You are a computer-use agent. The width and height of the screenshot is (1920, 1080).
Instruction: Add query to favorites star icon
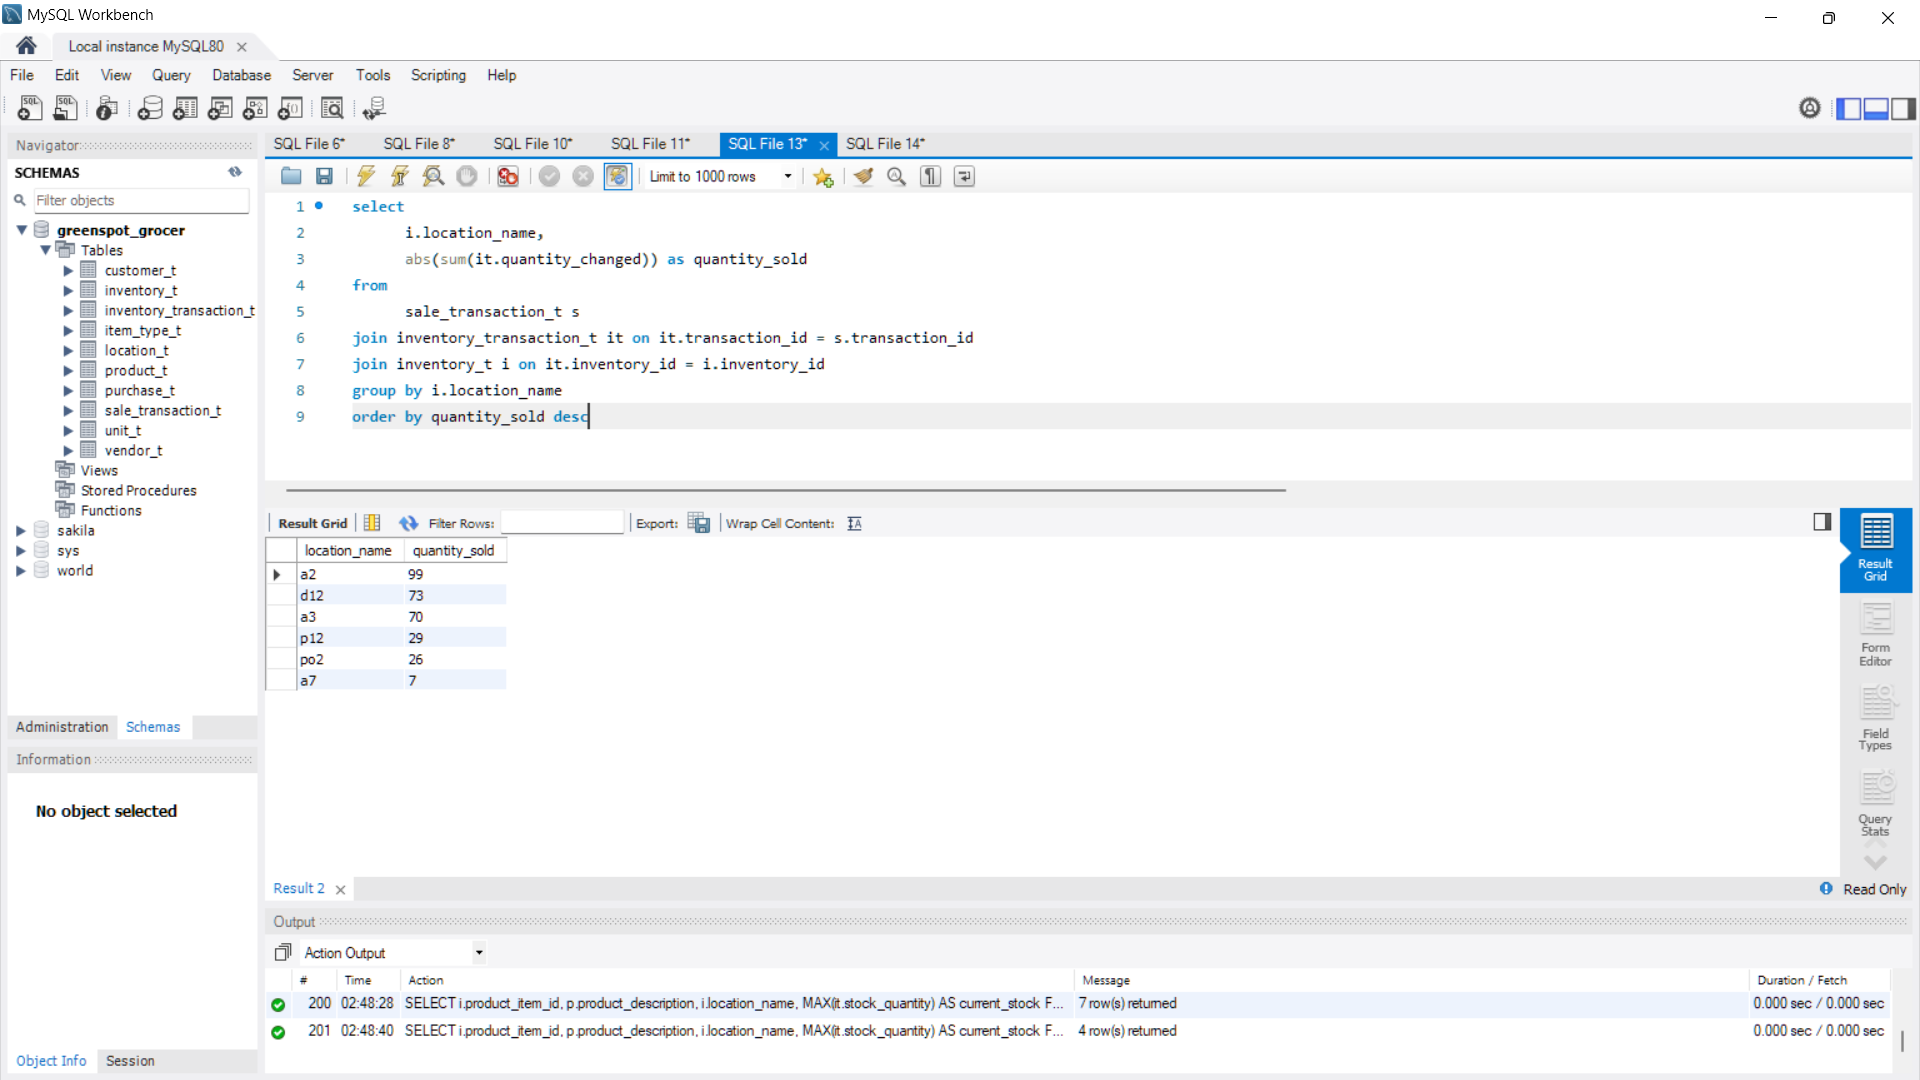point(823,177)
